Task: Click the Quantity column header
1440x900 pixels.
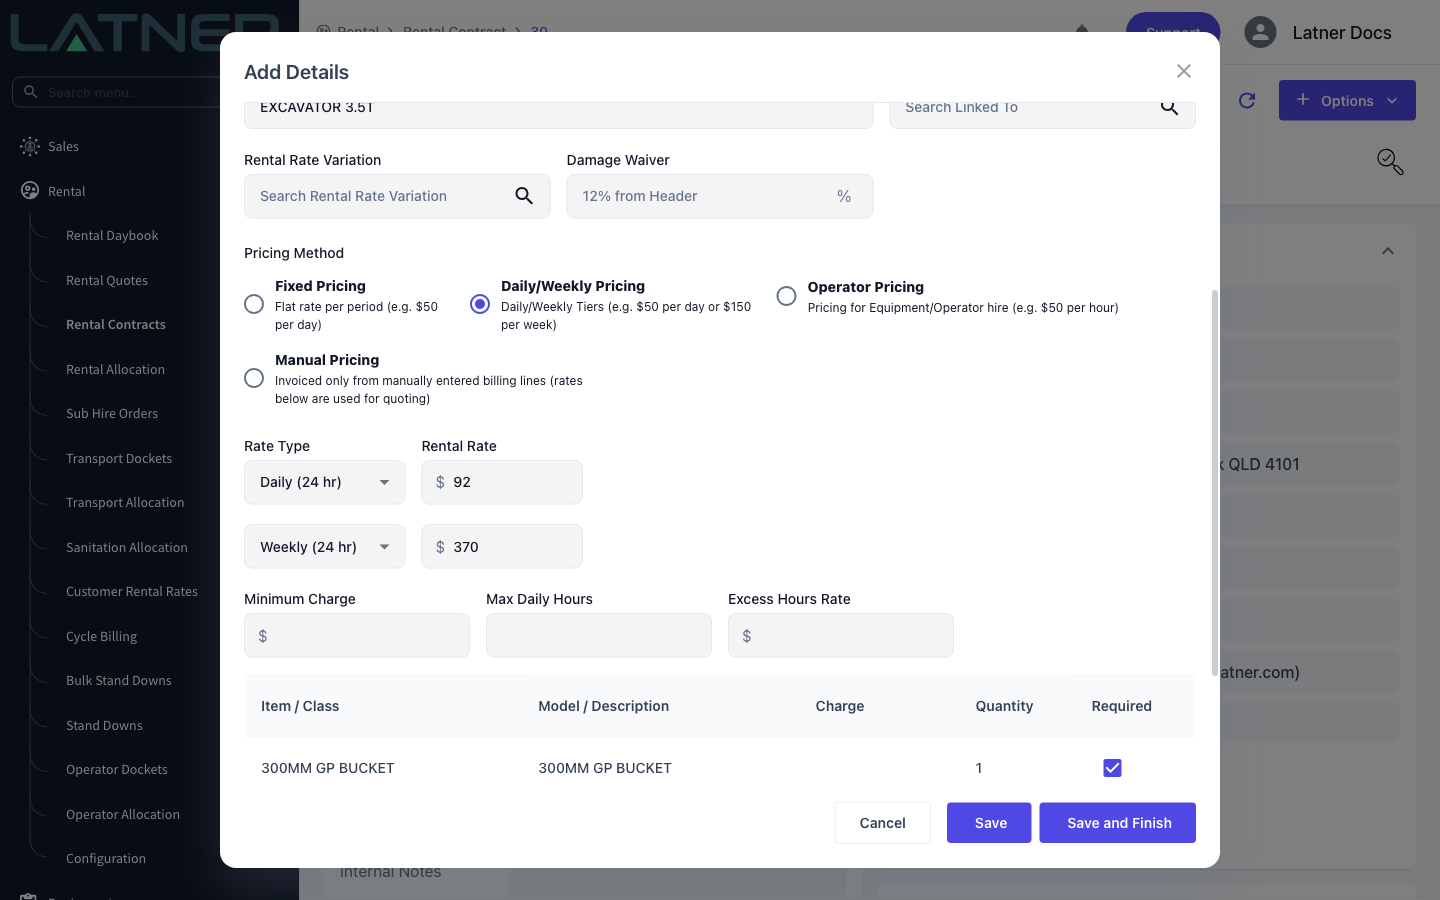Action: (1004, 706)
